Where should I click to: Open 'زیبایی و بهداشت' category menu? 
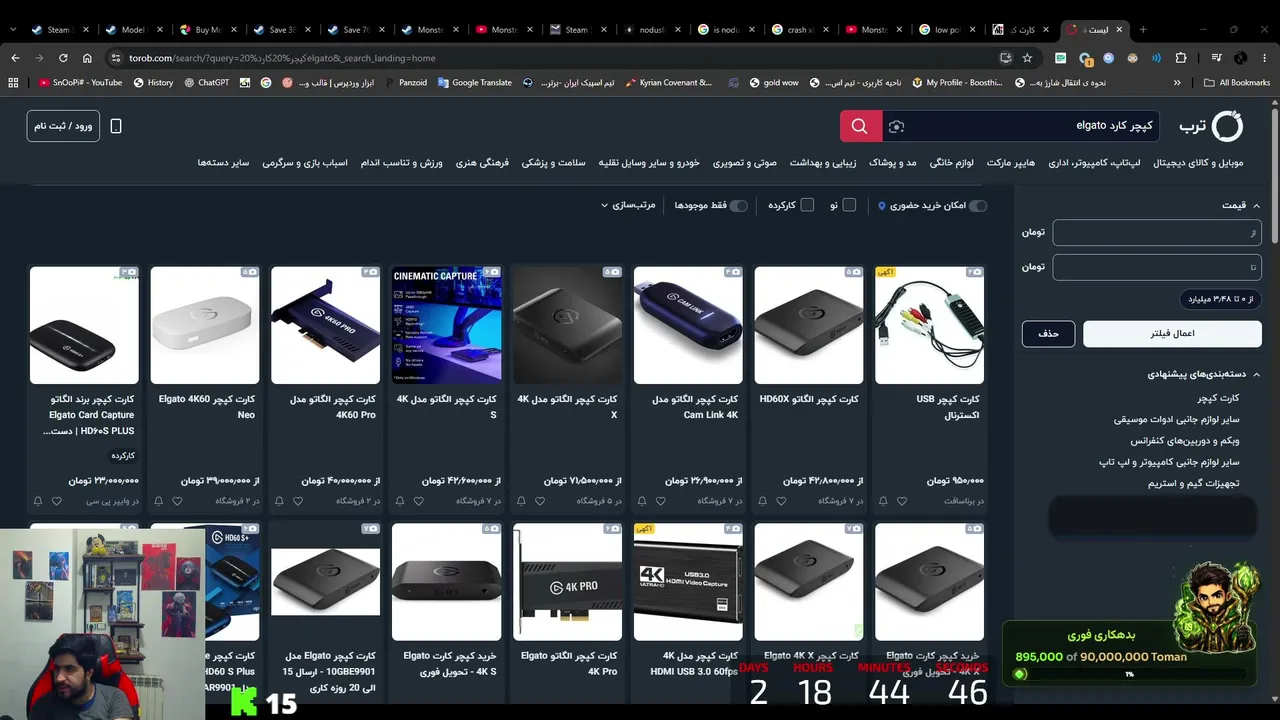(823, 163)
